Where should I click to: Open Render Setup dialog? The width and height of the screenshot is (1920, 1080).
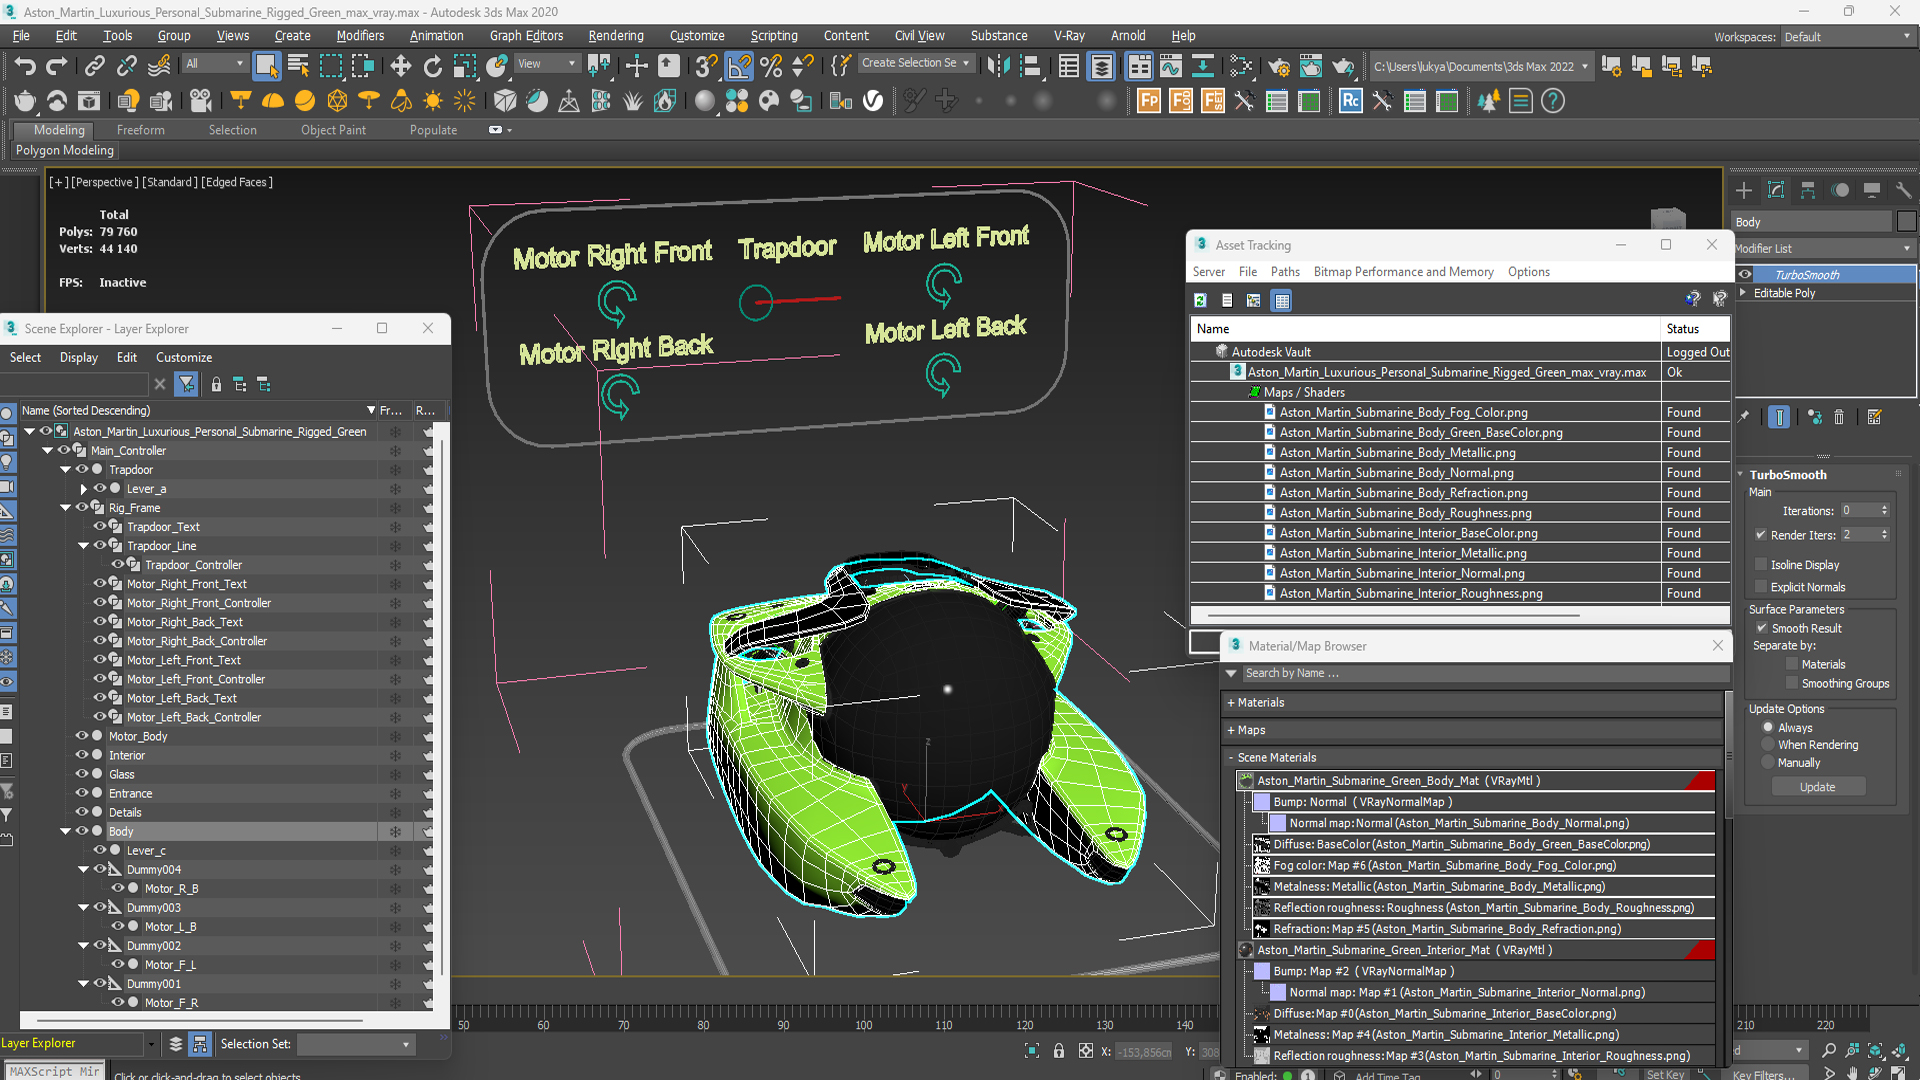click(x=1278, y=66)
